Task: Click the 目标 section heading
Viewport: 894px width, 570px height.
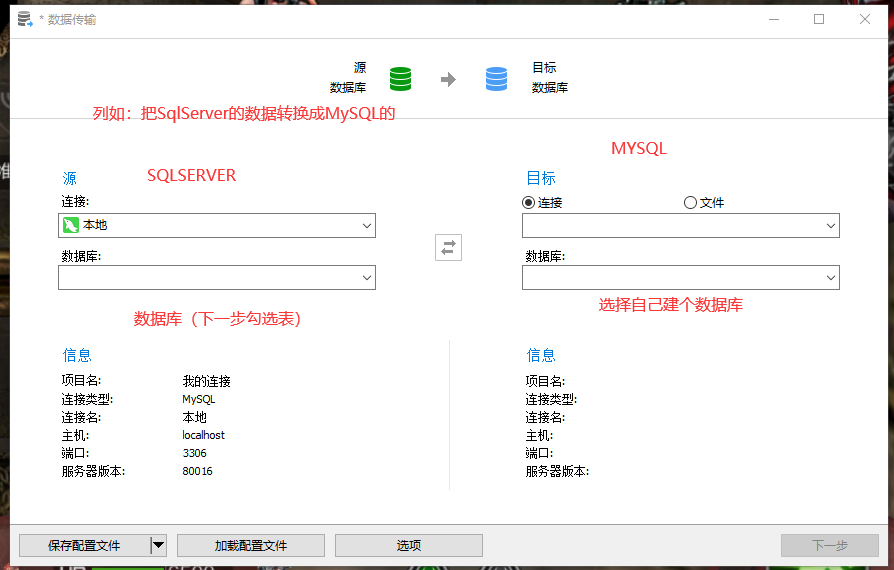Action: [541, 178]
